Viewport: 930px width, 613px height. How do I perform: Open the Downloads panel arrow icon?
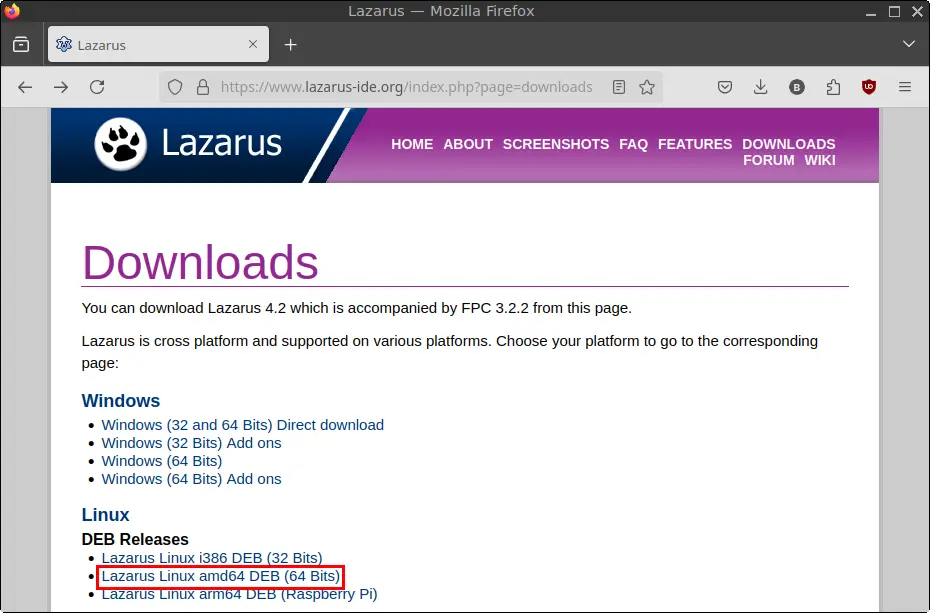coord(760,87)
